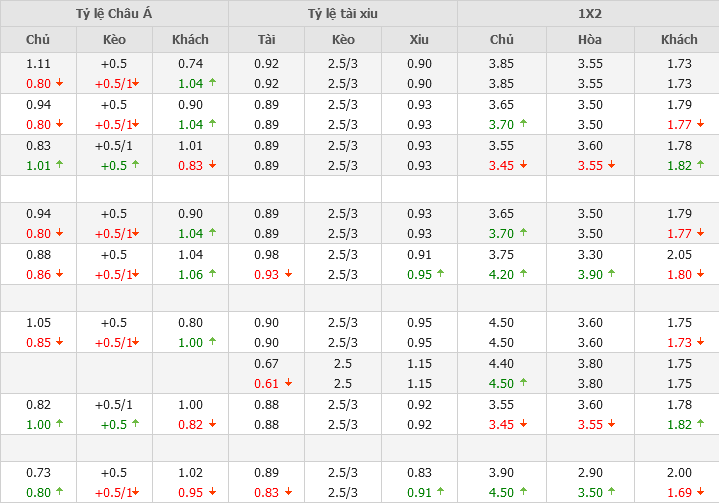Click the 2.05 away odds value
Image resolution: width=719 pixels, height=503 pixels.
(x=680, y=254)
